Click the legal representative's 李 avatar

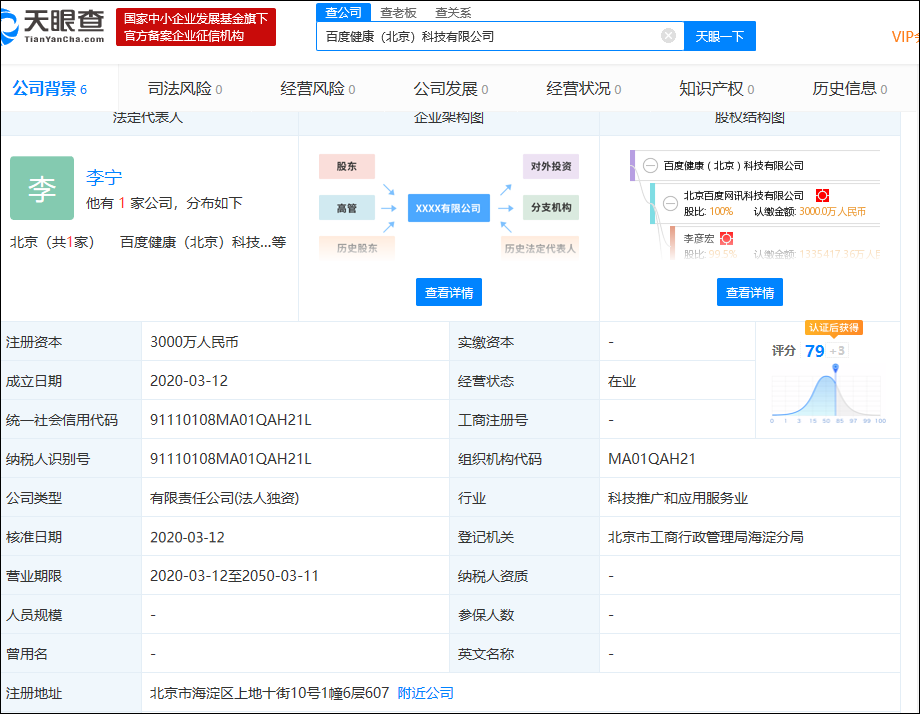coord(41,187)
